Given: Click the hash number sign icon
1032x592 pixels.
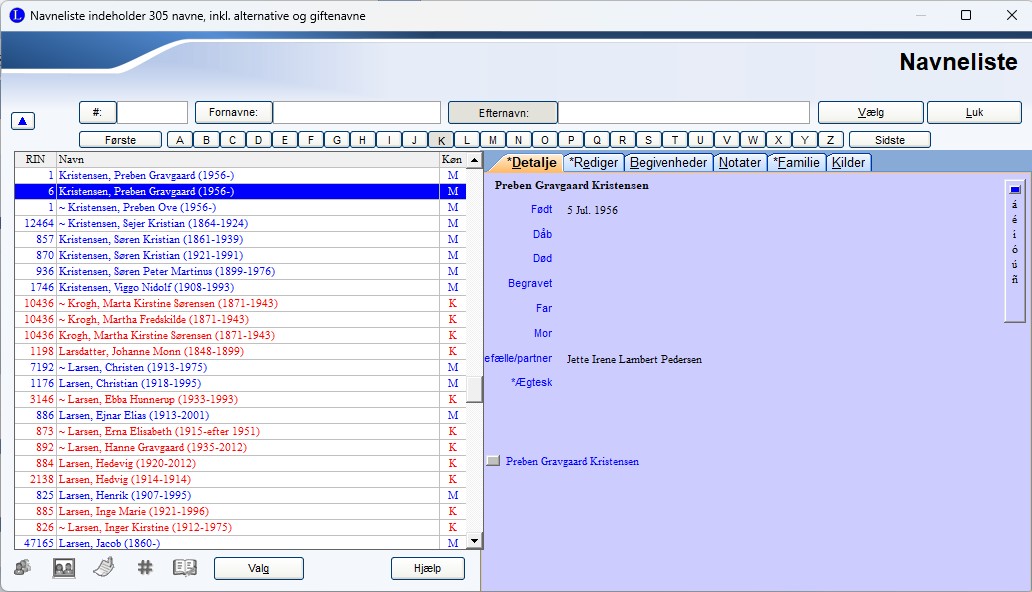Looking at the screenshot, I should [x=145, y=568].
